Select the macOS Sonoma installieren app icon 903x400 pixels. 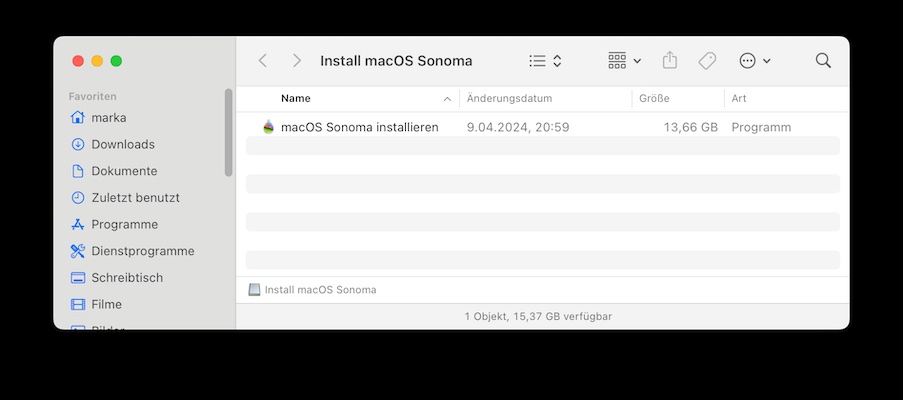[x=268, y=127]
